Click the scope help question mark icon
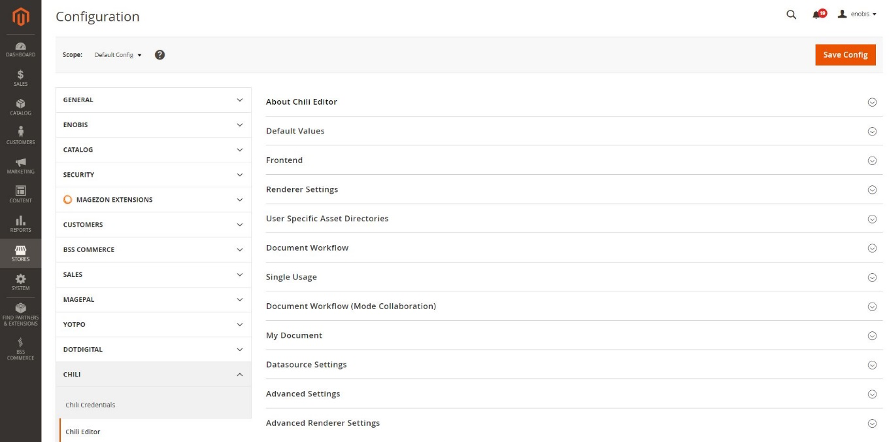 (160, 55)
